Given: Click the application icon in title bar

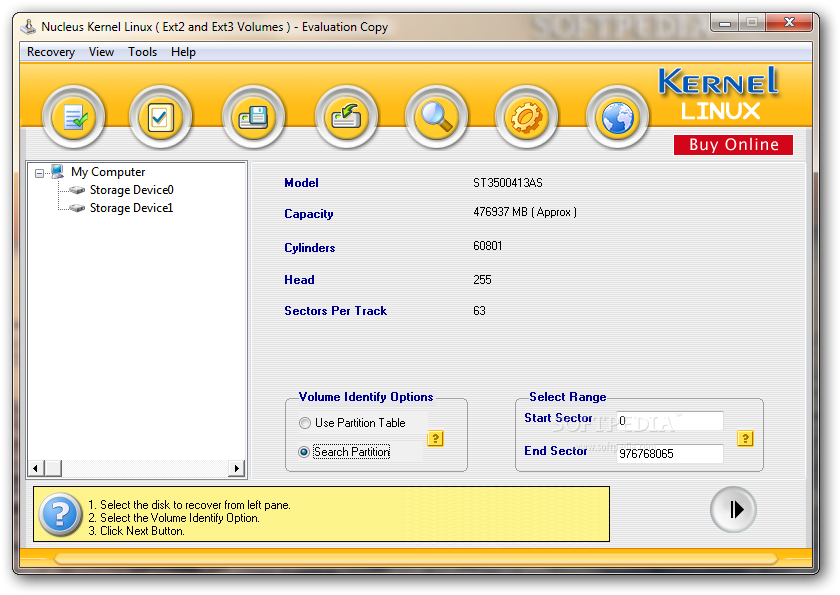Looking at the screenshot, I should click(x=28, y=26).
